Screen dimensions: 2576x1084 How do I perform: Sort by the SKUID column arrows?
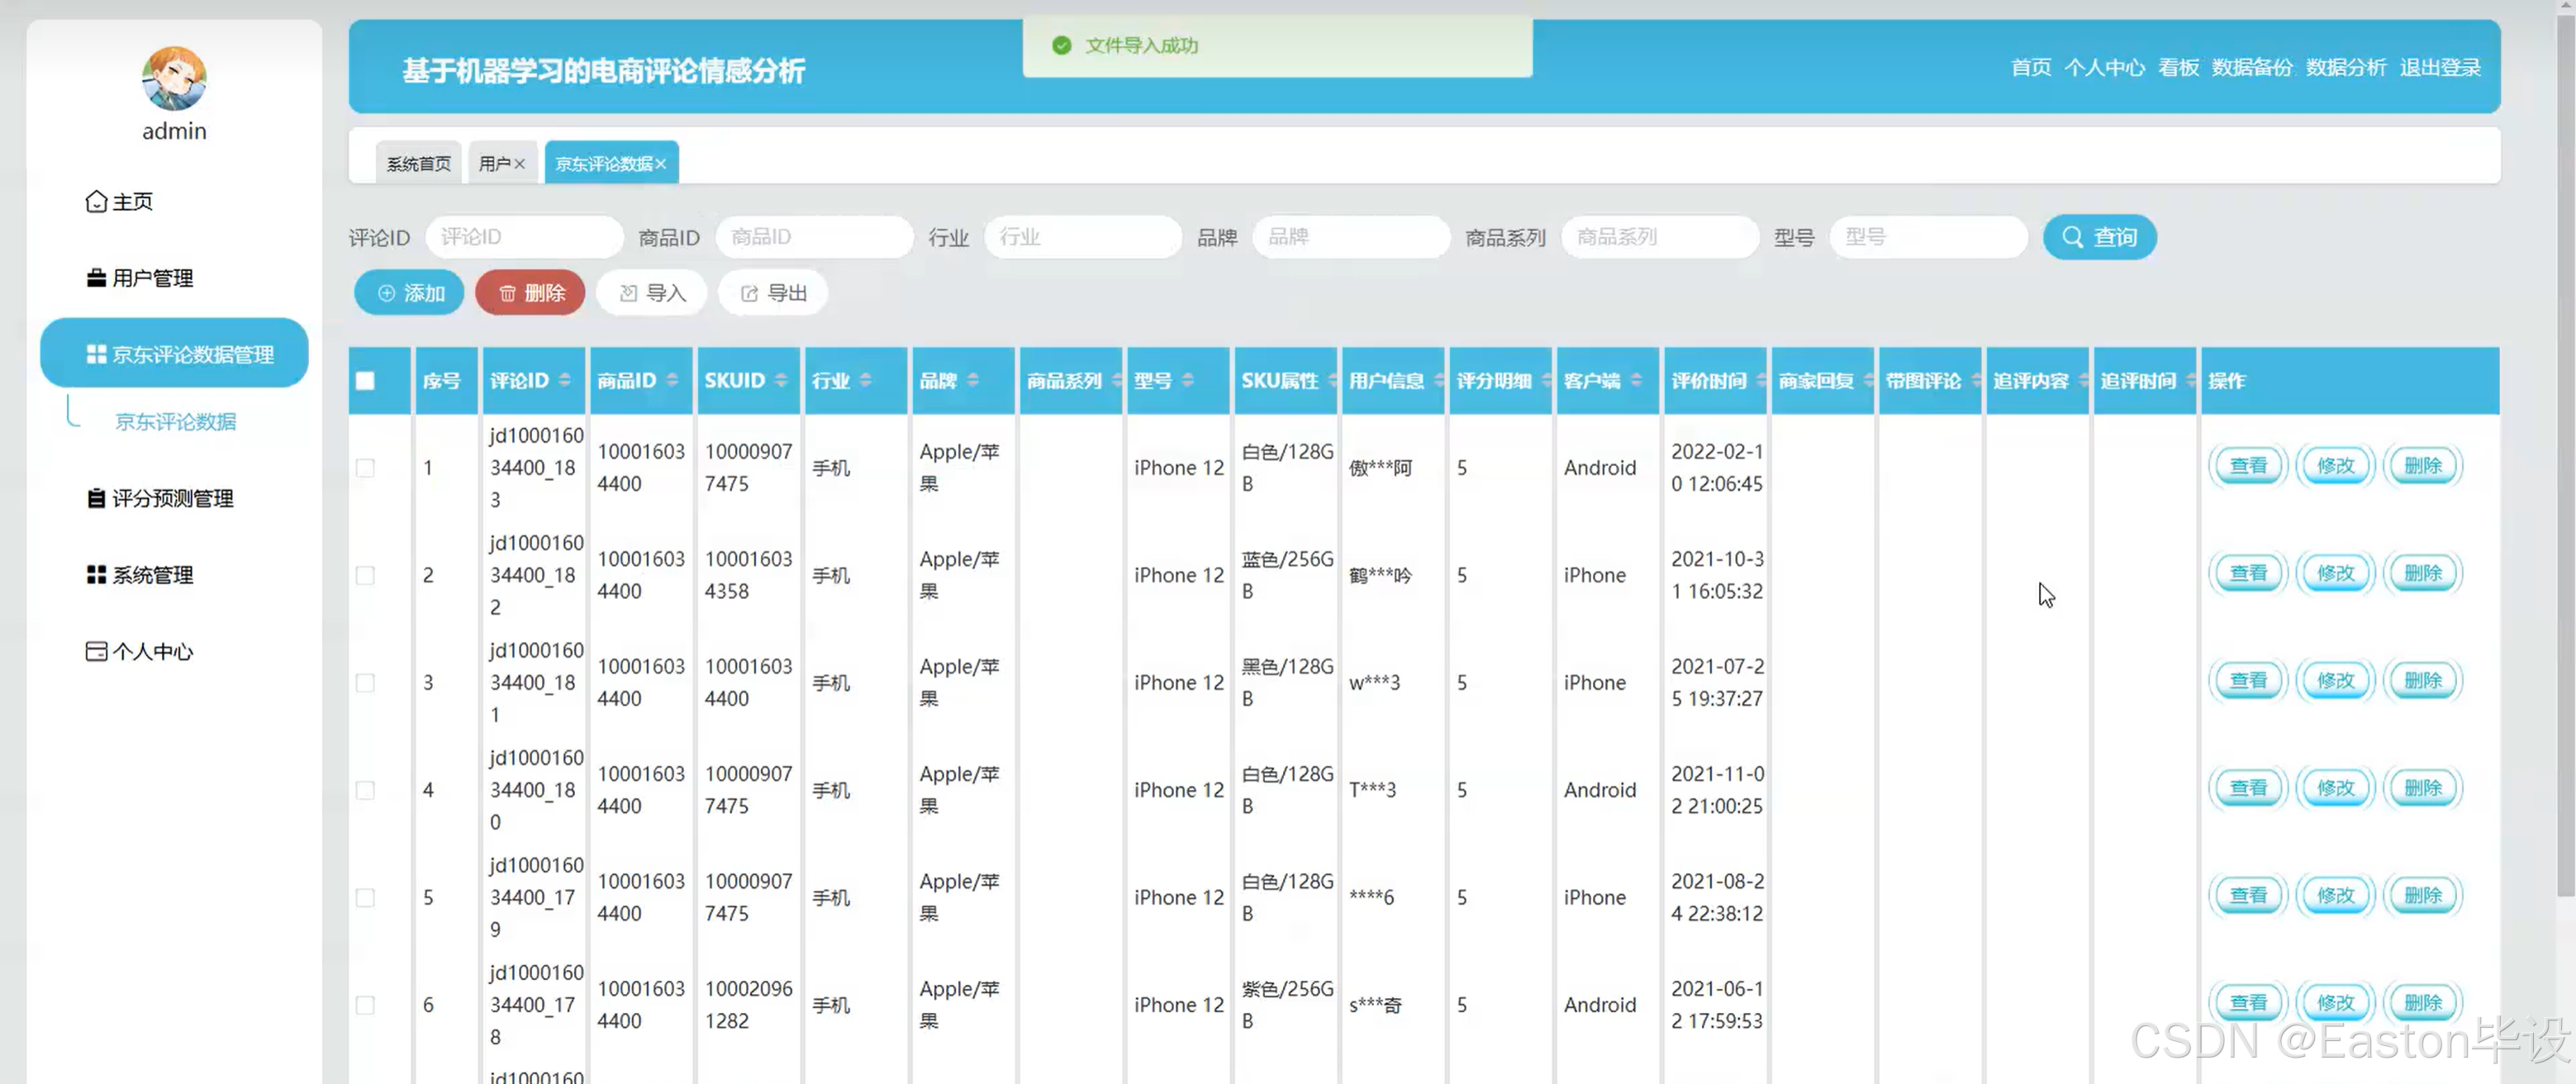pyautogui.click(x=781, y=380)
